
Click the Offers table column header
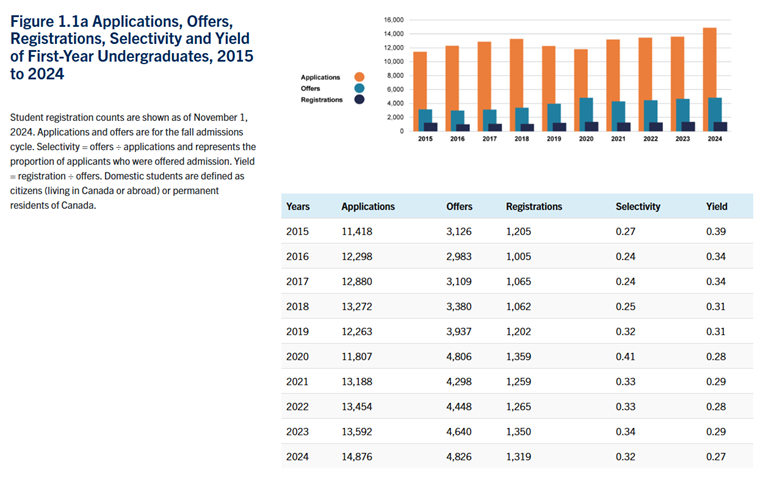[x=459, y=207]
